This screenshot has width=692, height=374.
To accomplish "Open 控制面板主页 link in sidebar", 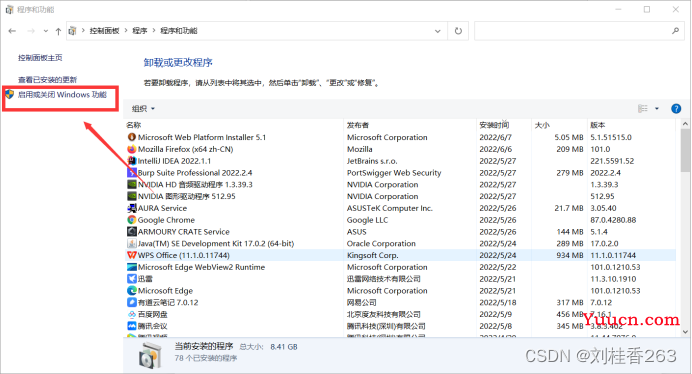I will point(40,57).
